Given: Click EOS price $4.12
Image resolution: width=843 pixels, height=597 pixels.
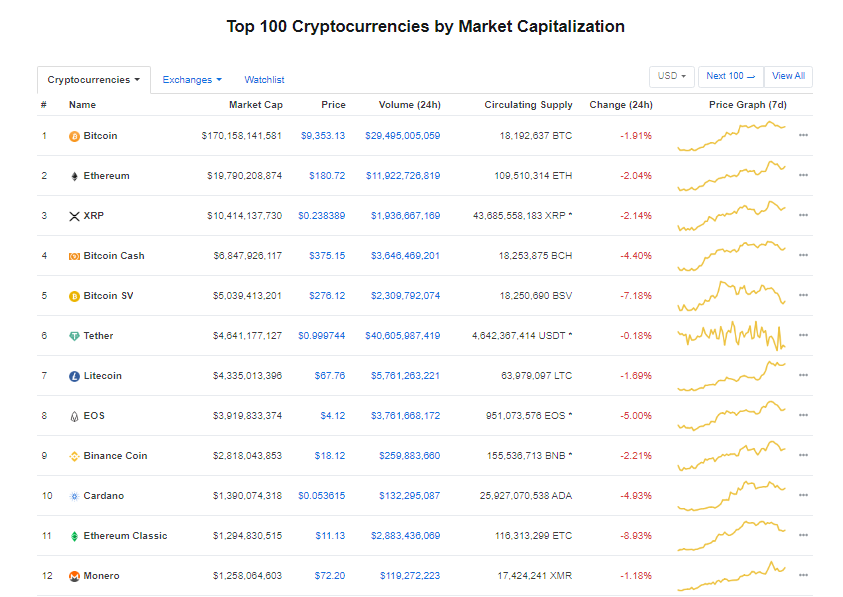Looking at the screenshot, I should 333,416.
